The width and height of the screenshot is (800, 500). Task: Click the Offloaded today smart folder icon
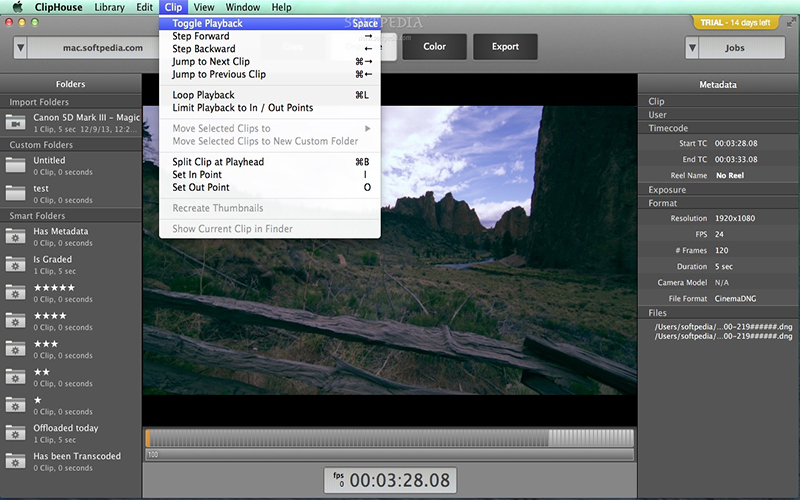coord(15,433)
